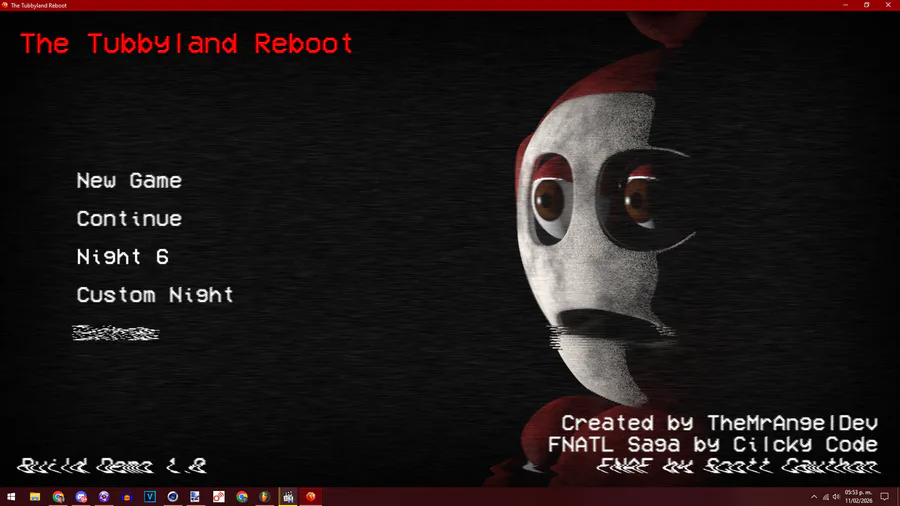Open the Windows notification center icon
This screenshot has height=506, width=900.
pyautogui.click(x=885, y=497)
